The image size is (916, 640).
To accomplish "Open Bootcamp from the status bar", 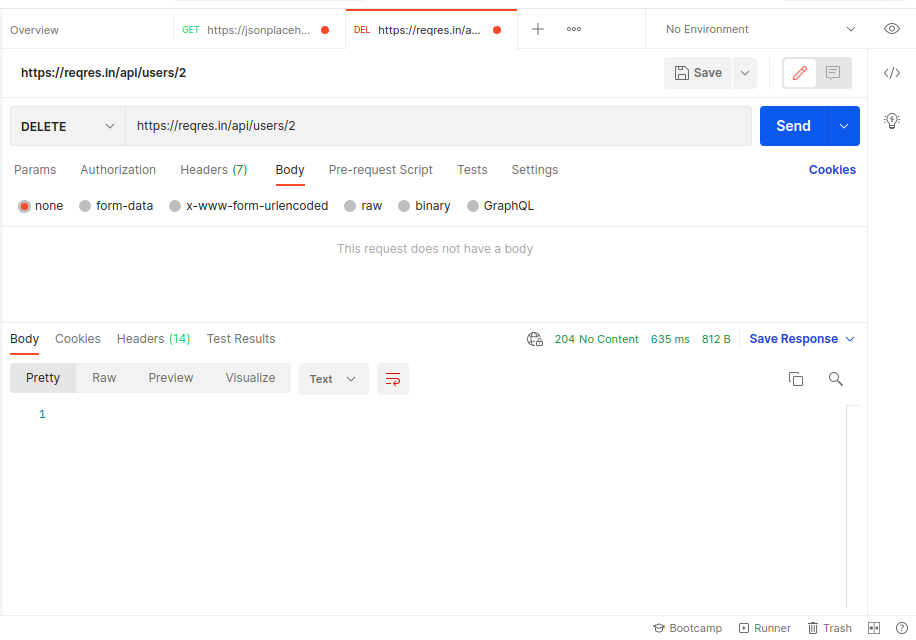I will [687, 628].
